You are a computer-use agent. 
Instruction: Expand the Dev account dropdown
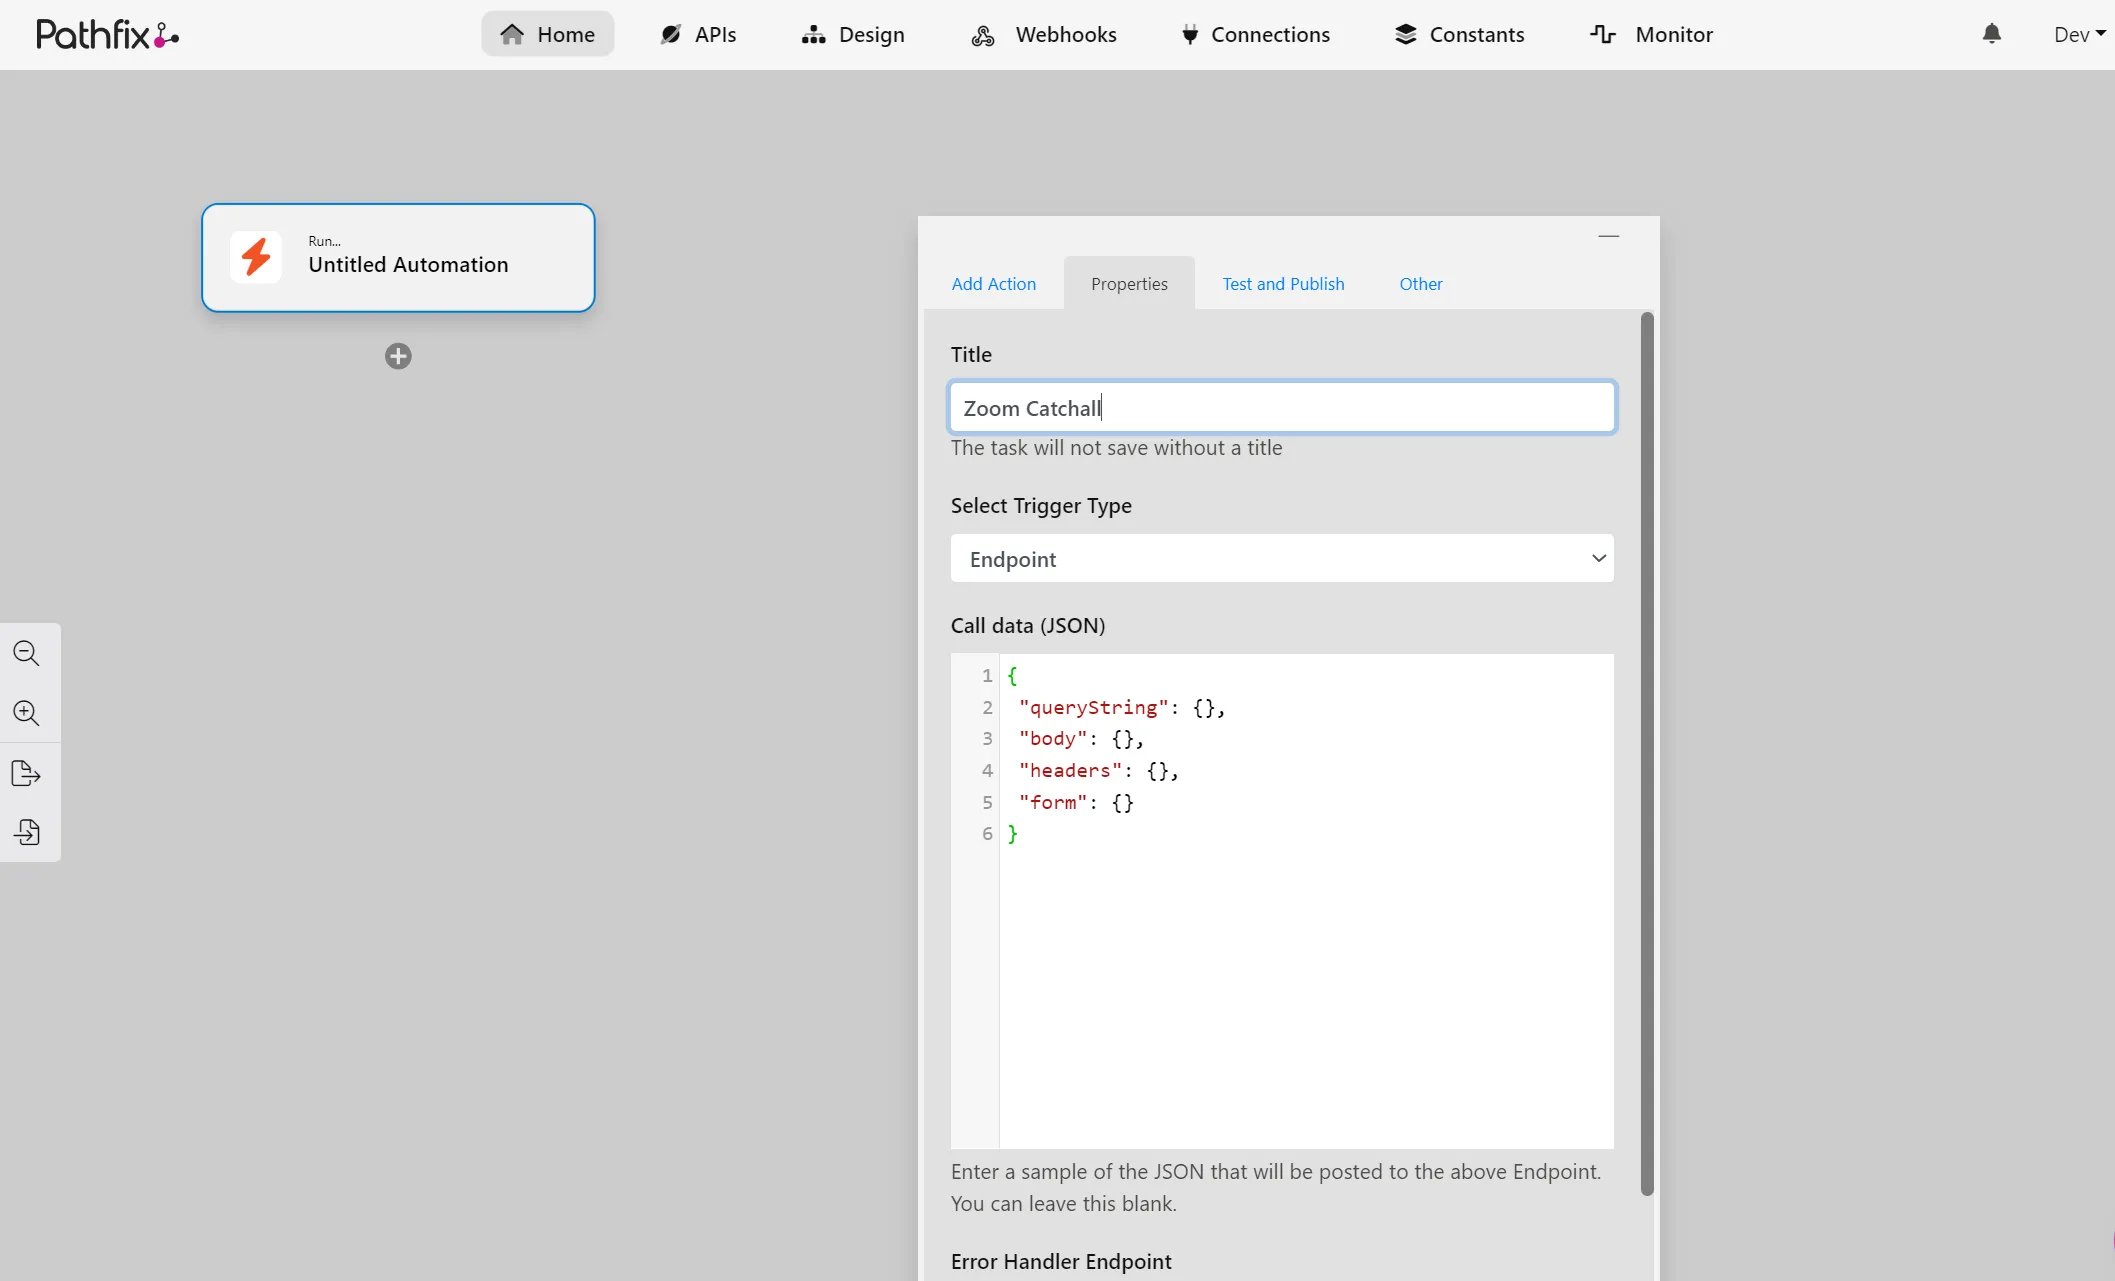pos(2079,34)
